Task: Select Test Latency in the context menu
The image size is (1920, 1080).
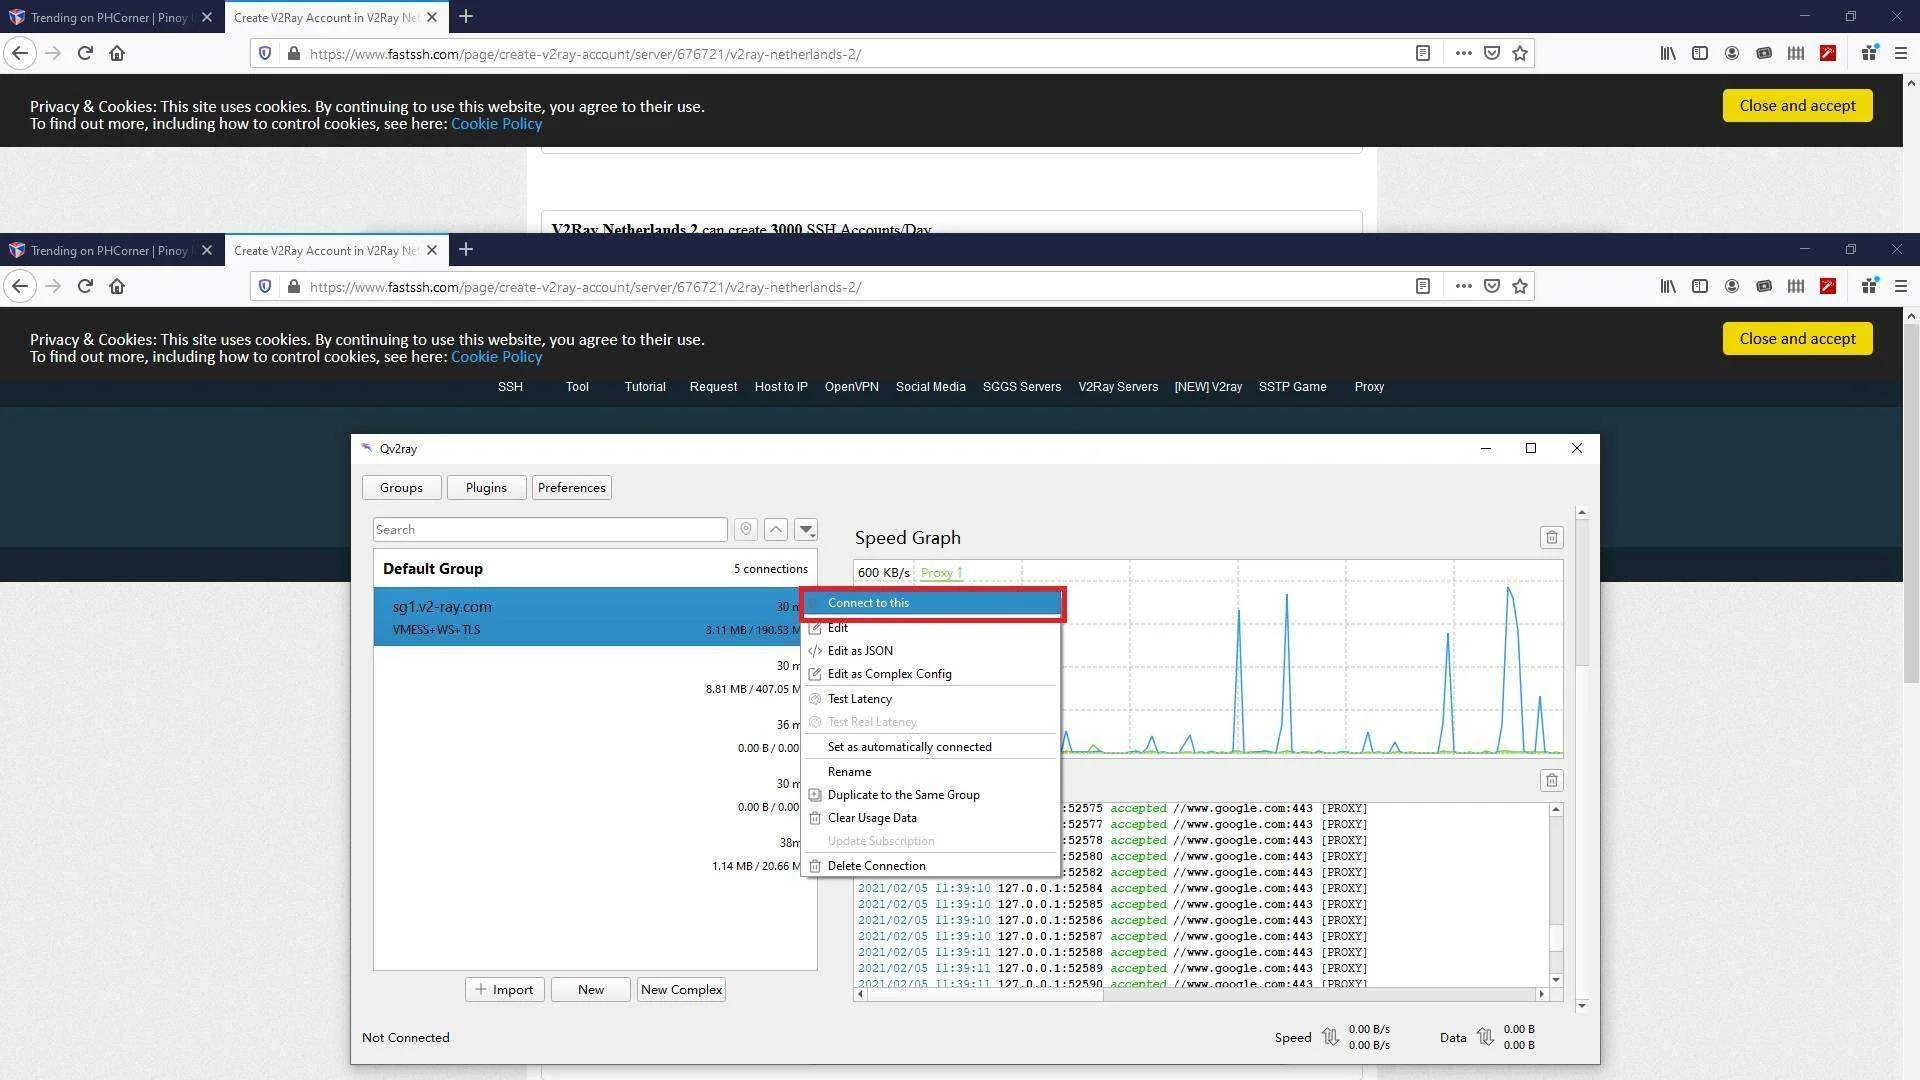Action: coord(931,699)
